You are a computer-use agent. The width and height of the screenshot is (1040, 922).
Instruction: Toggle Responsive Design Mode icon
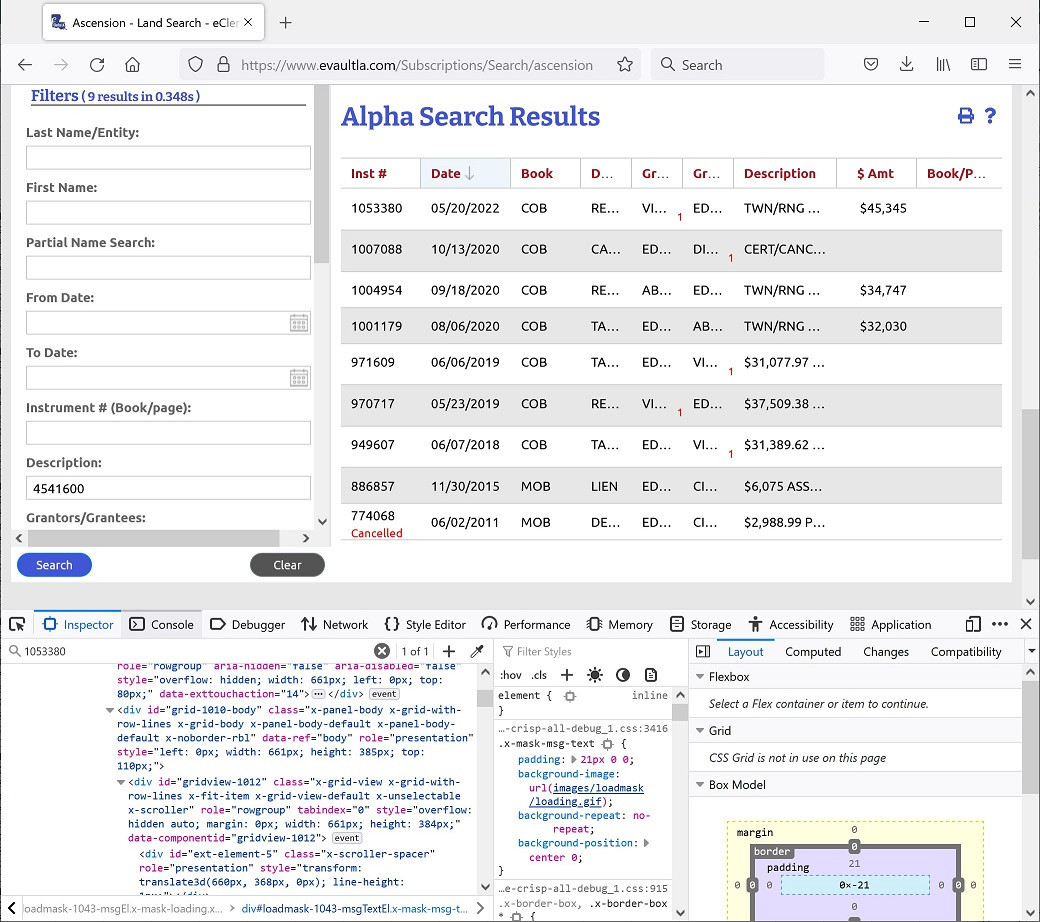(x=973, y=624)
